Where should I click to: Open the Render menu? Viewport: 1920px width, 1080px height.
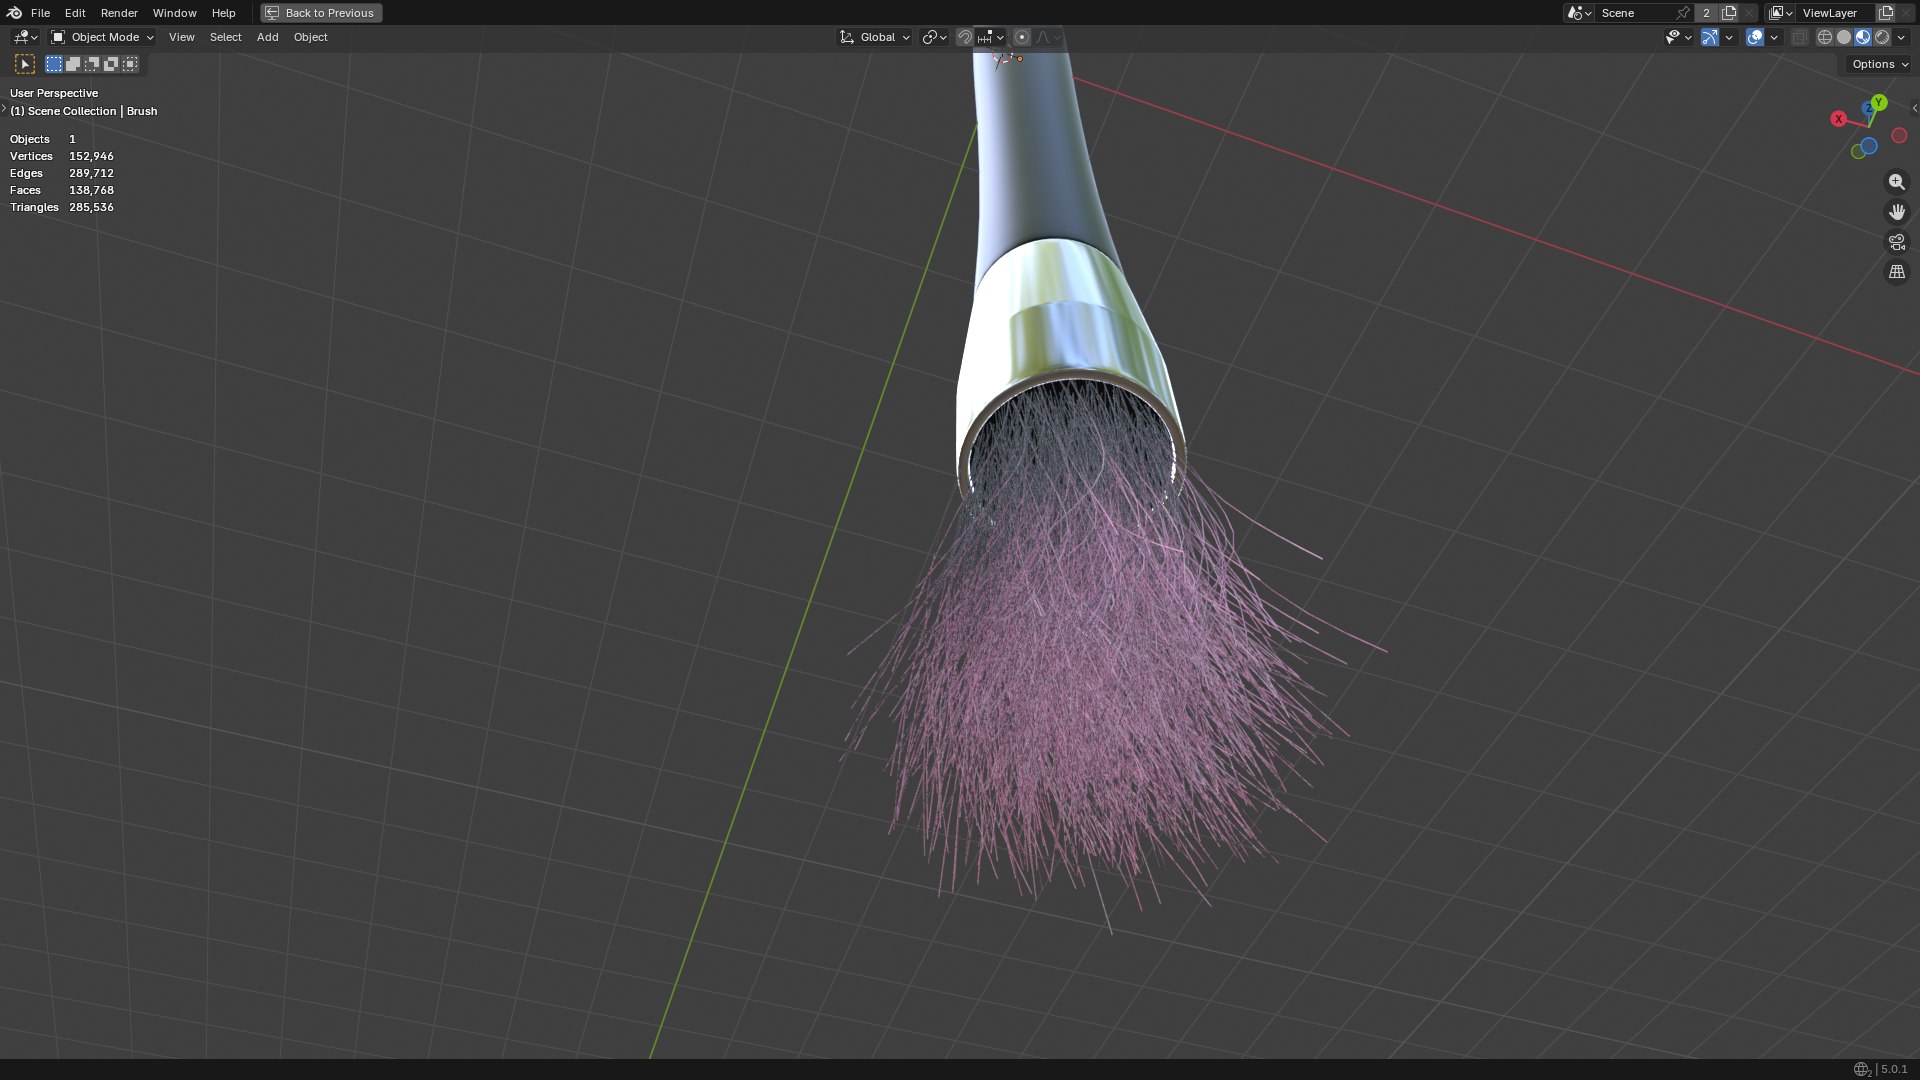pyautogui.click(x=119, y=13)
